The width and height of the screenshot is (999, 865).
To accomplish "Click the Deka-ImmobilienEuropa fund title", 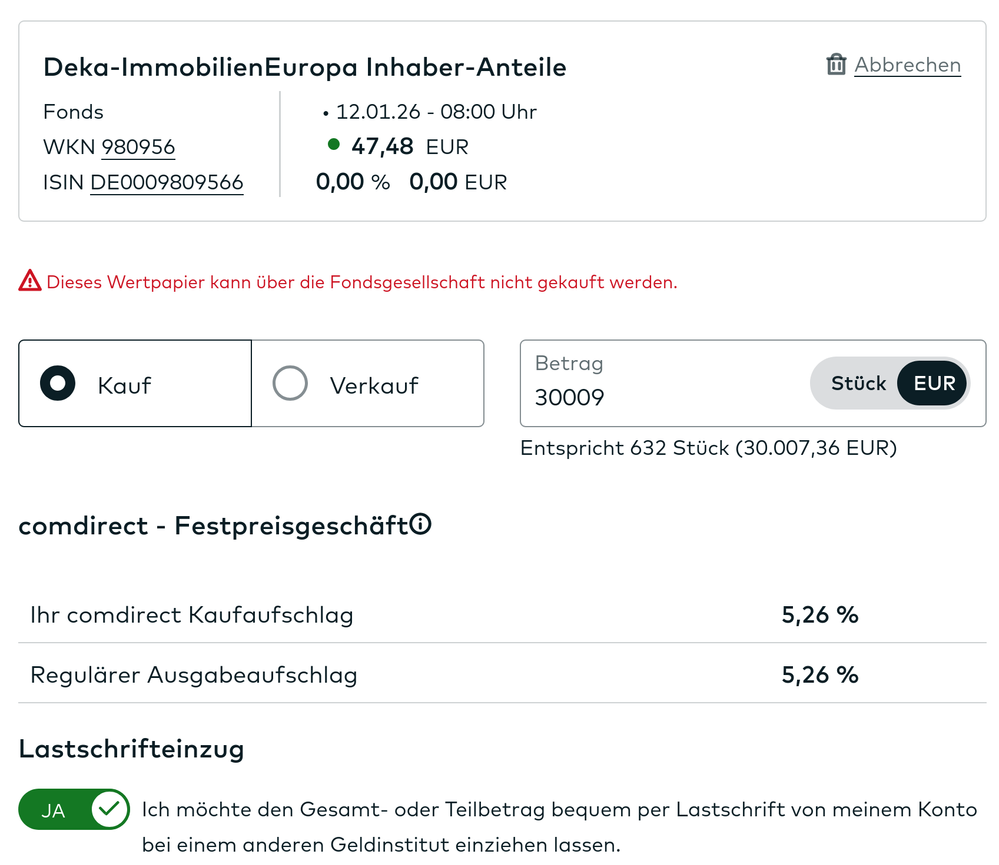I will click(x=304, y=67).
